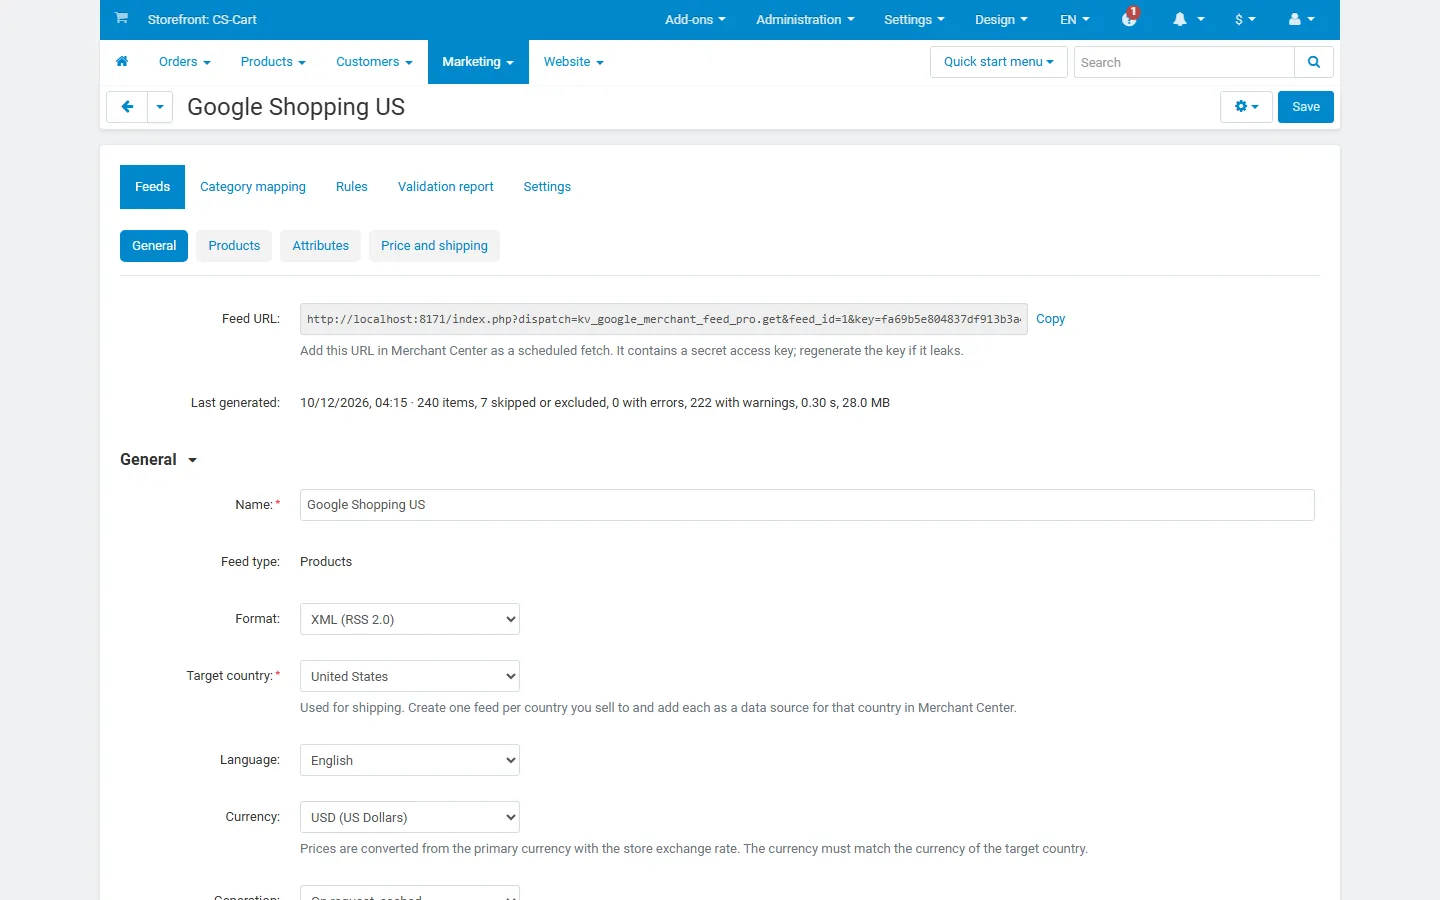Open the Quick start menu
The image size is (1440, 900).
[x=999, y=62]
